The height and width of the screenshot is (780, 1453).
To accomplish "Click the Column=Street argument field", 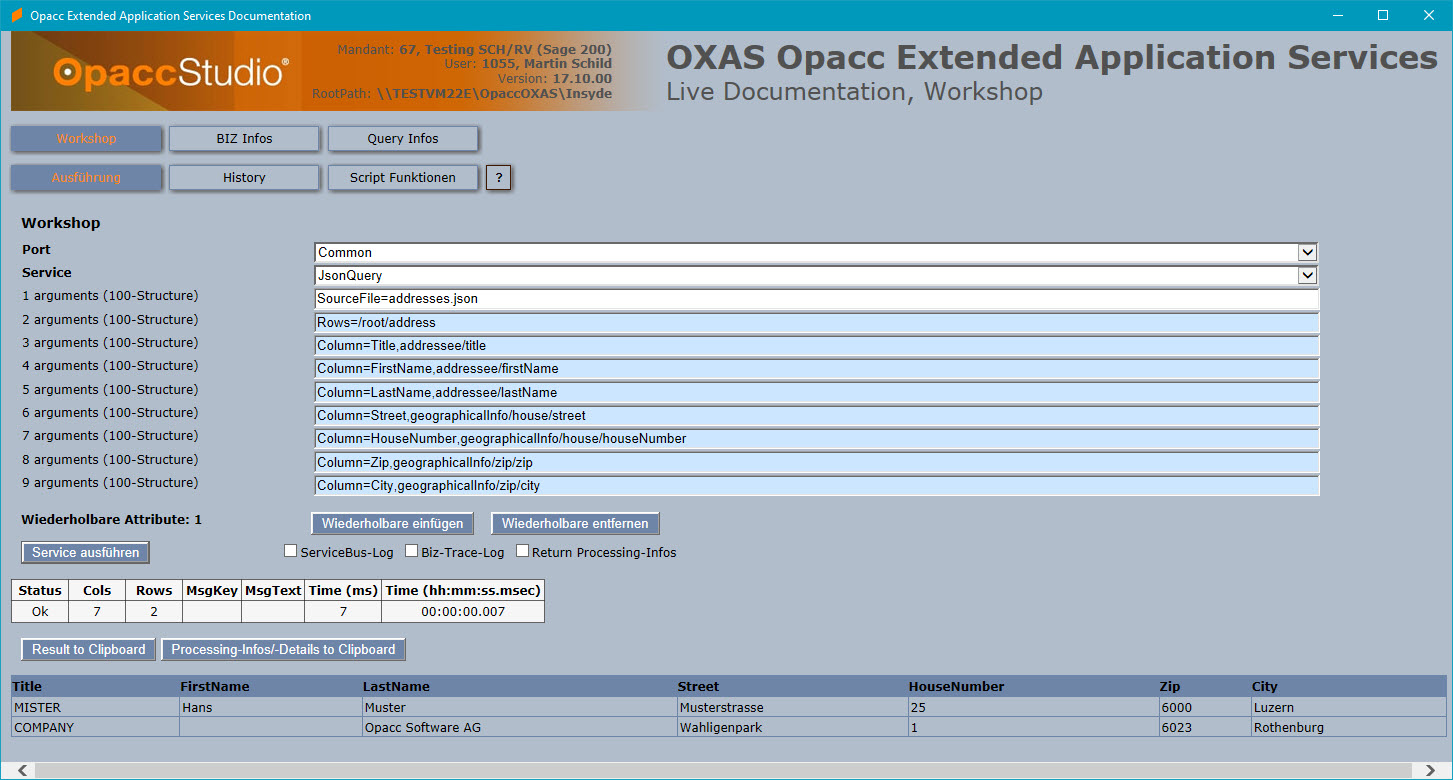I will pyautogui.click(x=816, y=415).
